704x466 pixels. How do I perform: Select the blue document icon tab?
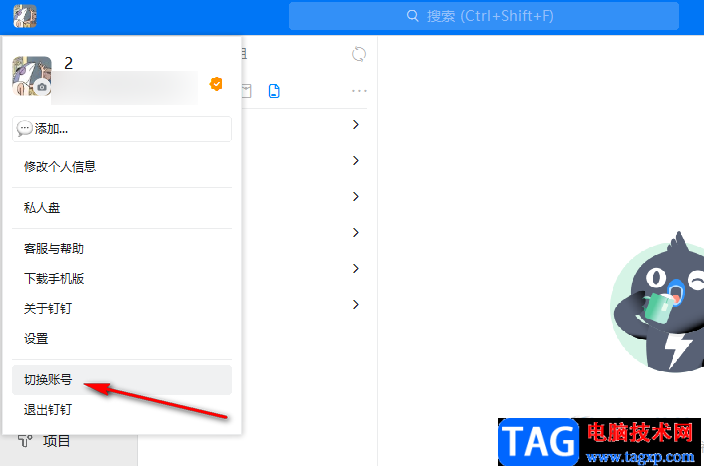(x=274, y=91)
